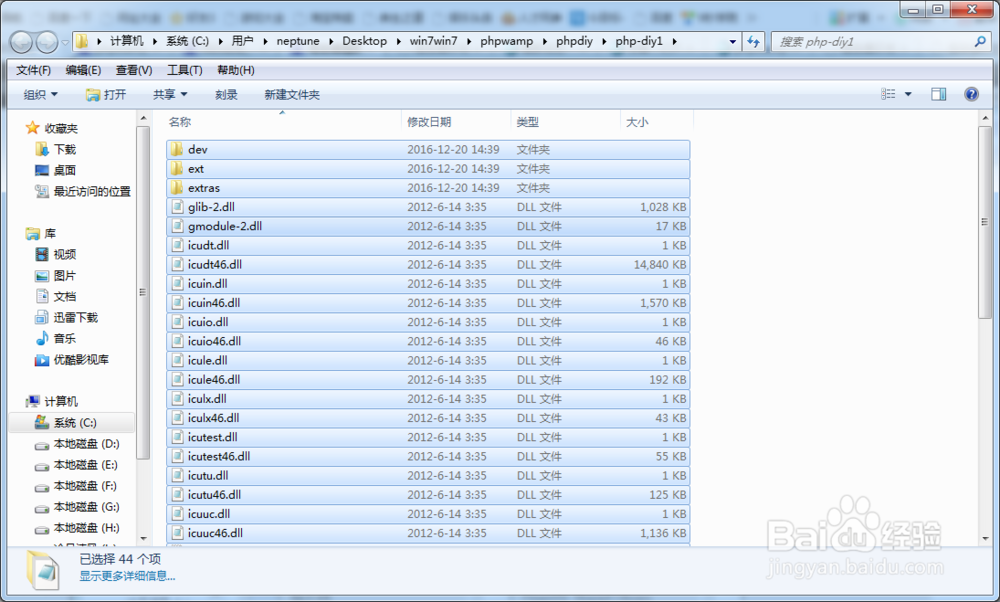Select 本地磁盘 (E:) drive
Image resolution: width=1000 pixels, height=602 pixels.
(85, 465)
